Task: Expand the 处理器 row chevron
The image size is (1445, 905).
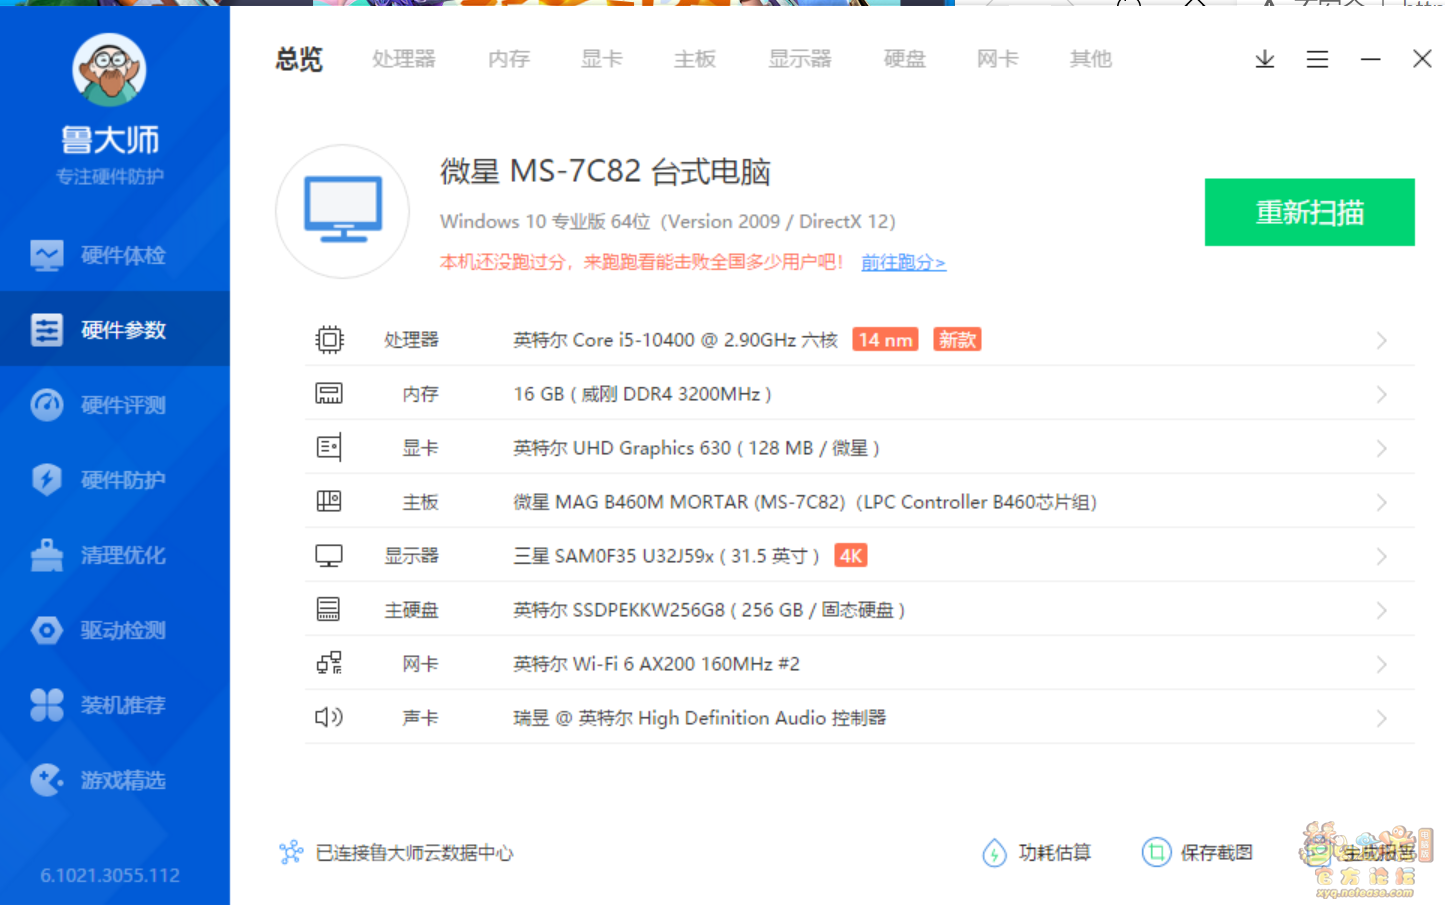Action: [x=1381, y=340]
